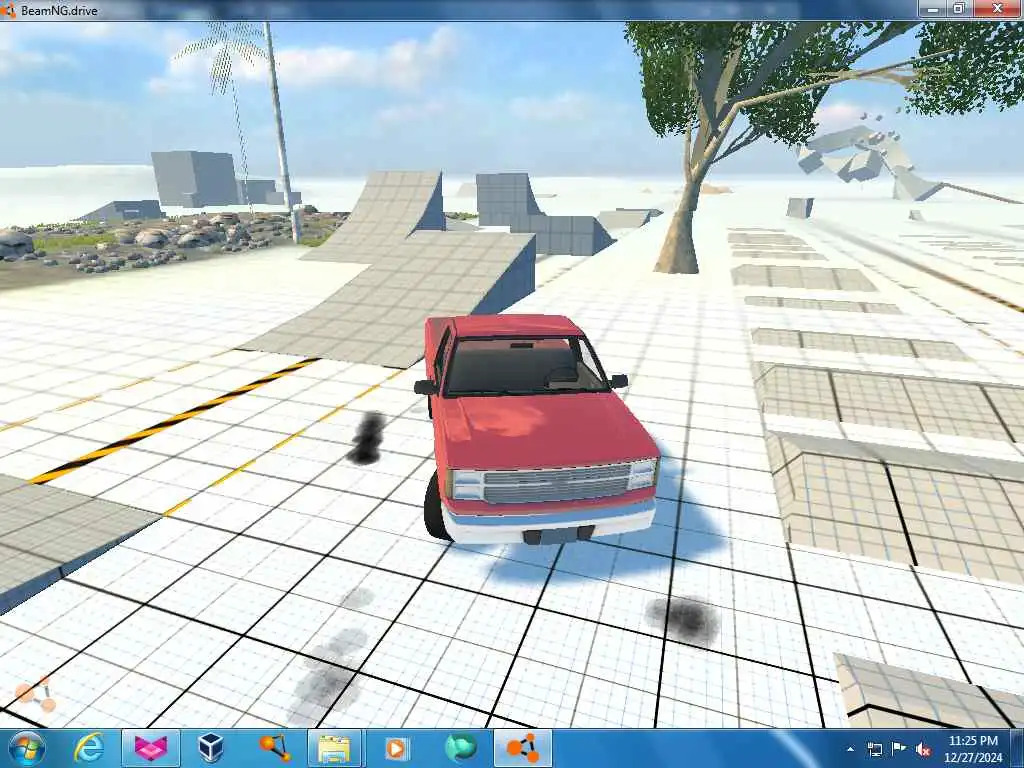Show hidden system tray icons arrow

850,750
